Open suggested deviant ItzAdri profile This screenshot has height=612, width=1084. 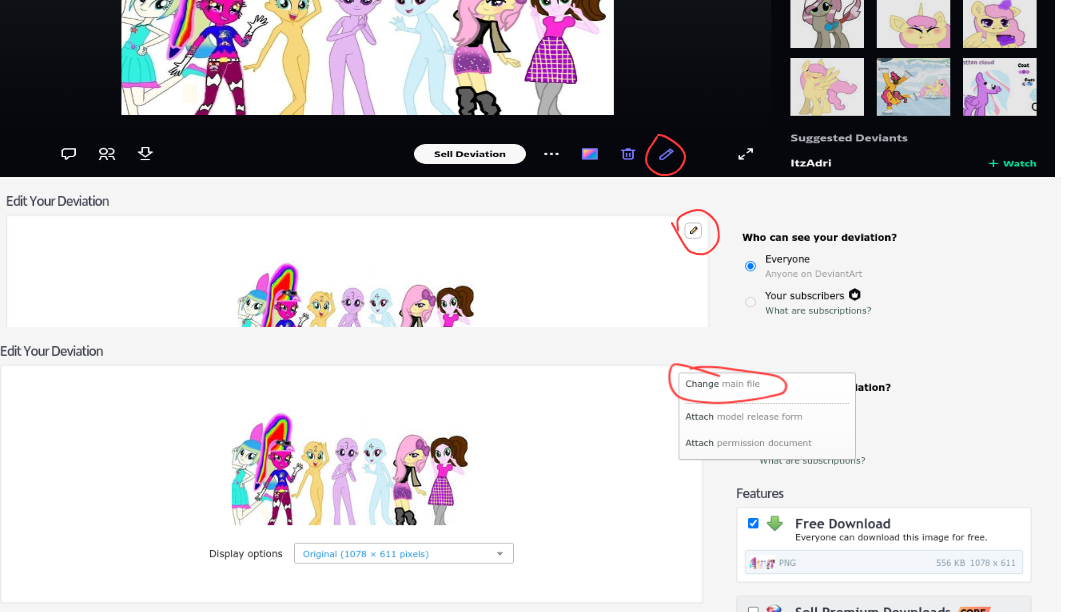[811, 163]
